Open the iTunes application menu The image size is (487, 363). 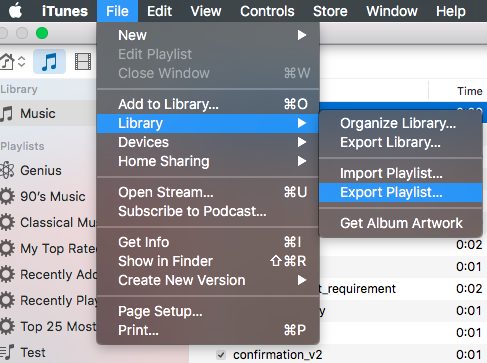65,11
